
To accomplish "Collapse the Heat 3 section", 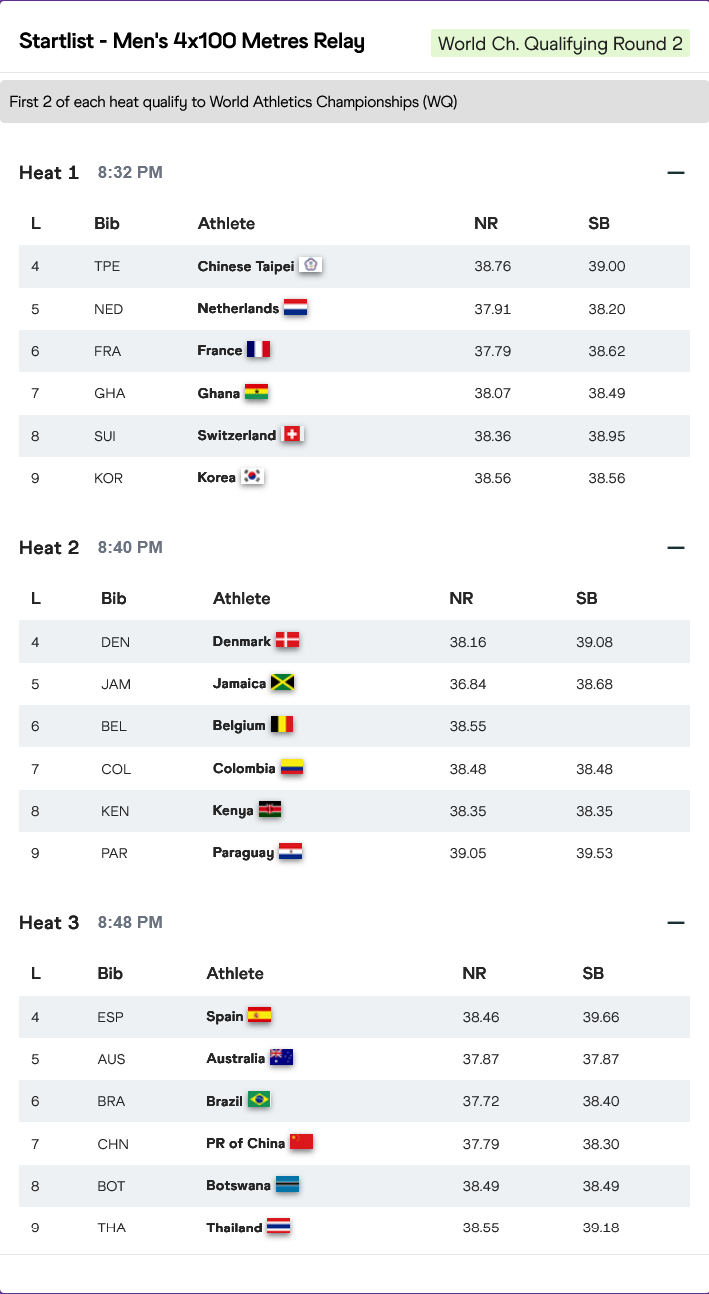I will (676, 923).
